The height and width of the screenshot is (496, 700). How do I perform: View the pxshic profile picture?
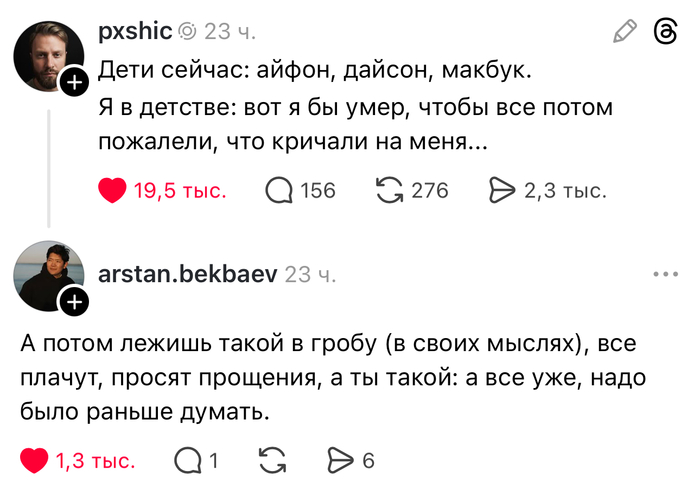[x=46, y=55]
